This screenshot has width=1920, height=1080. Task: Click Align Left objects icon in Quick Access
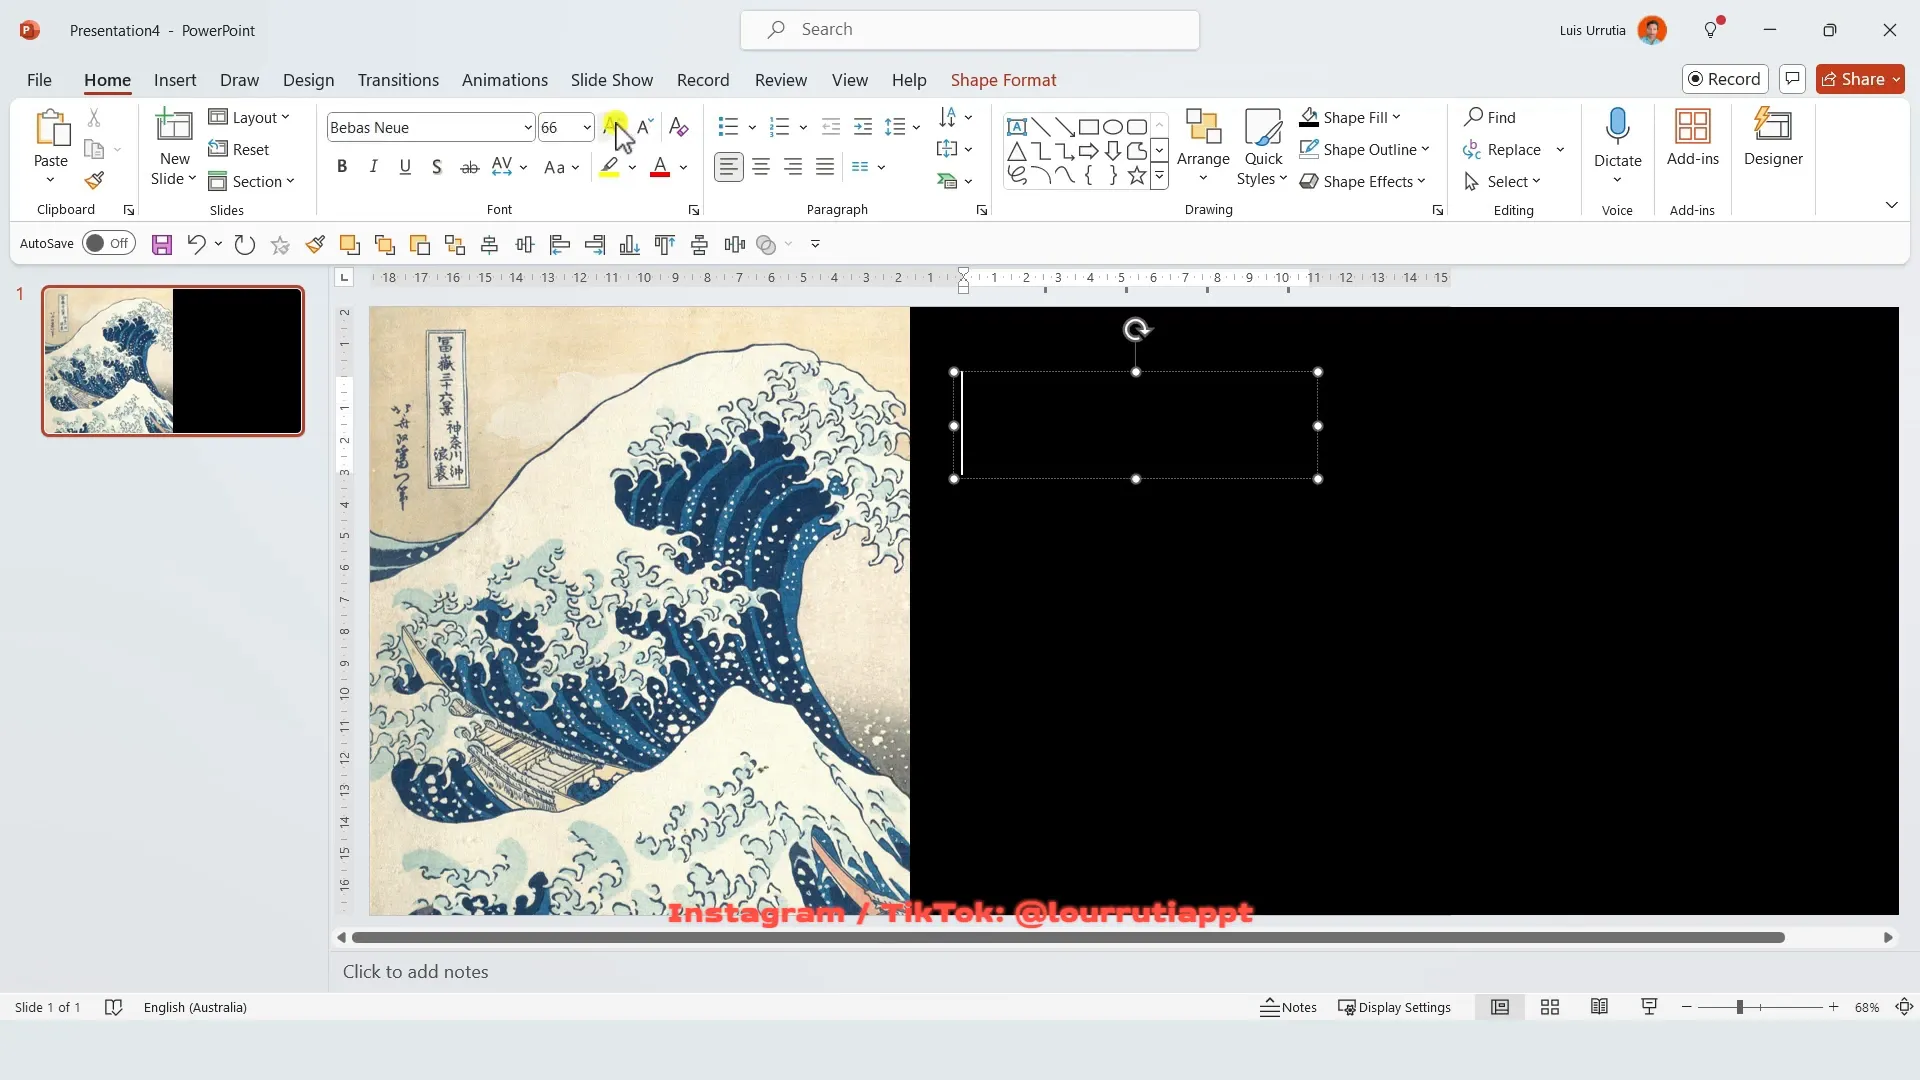[560, 244]
